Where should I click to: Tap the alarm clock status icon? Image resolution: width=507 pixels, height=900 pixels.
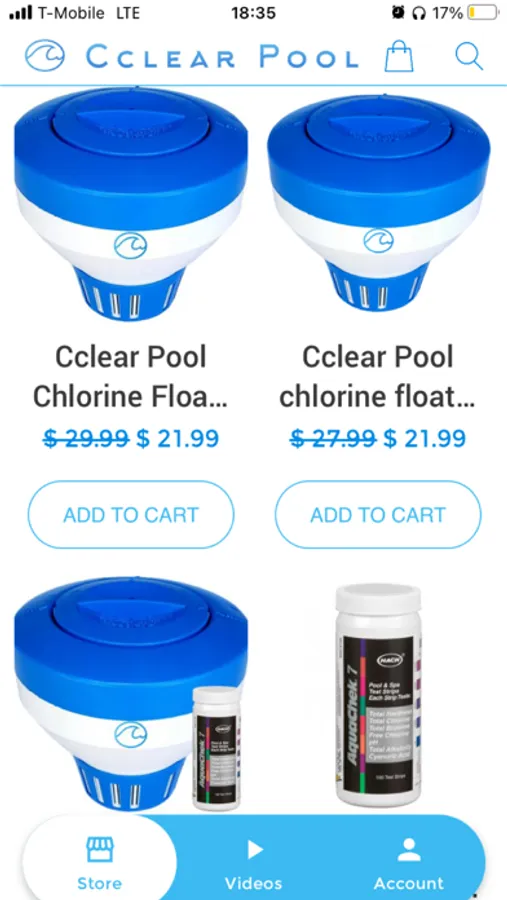(x=397, y=13)
